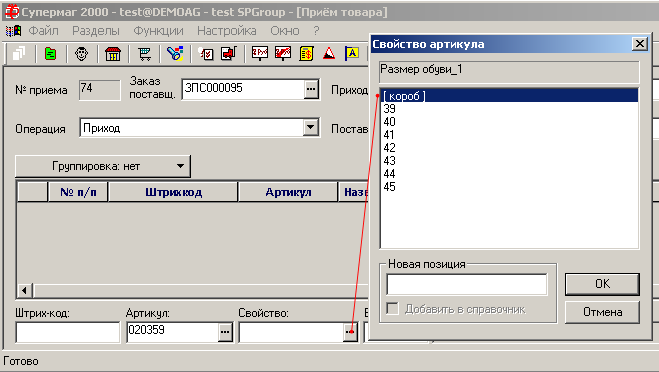This screenshot has height=372, width=659.
Task: Click the crossed-out price board icon
Action: 283,53
